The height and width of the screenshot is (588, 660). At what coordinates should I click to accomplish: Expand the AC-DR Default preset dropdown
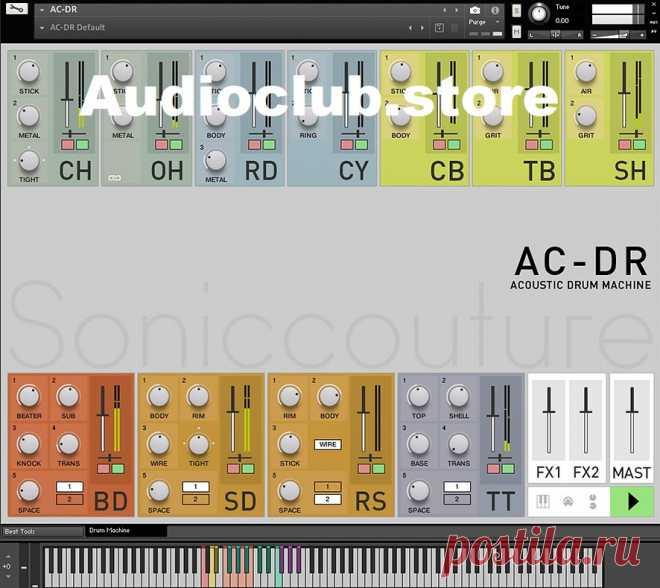click(x=42, y=28)
